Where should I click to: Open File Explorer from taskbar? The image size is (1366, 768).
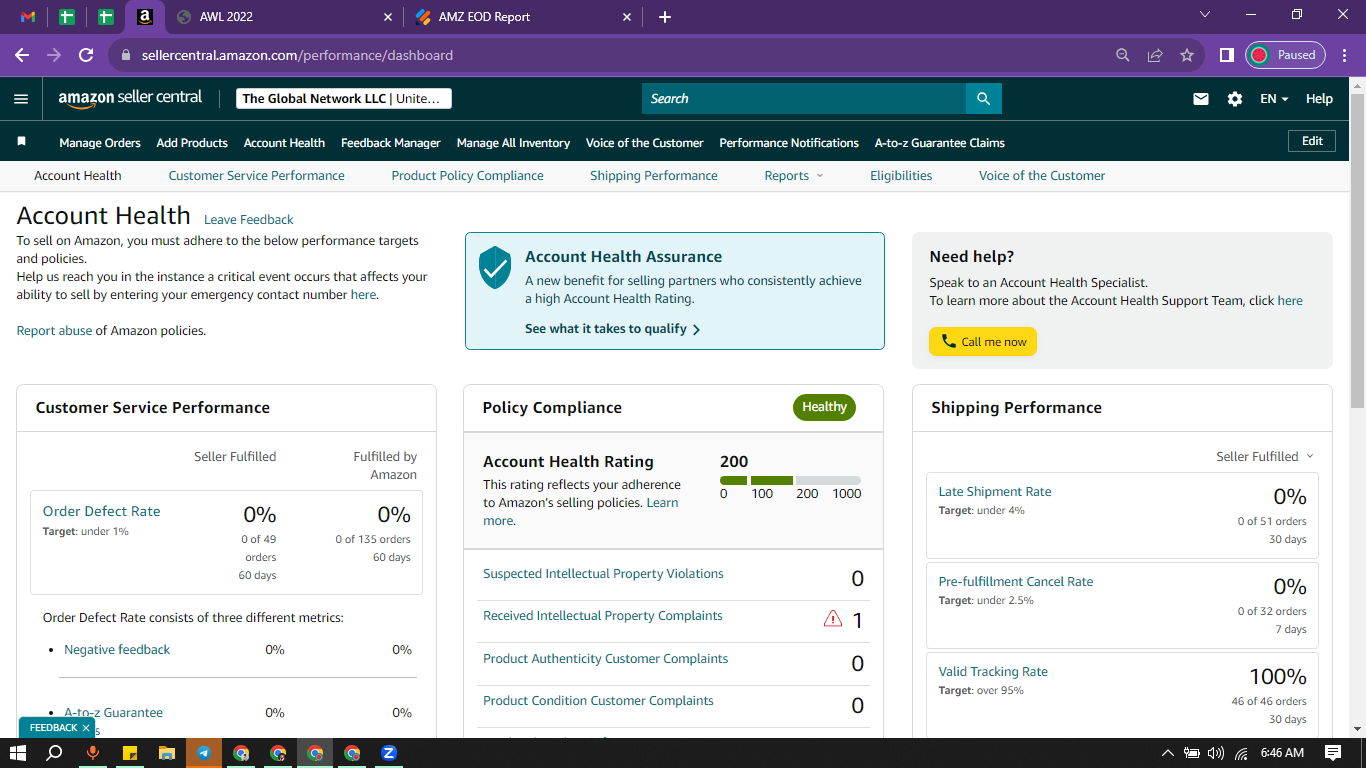click(167, 753)
